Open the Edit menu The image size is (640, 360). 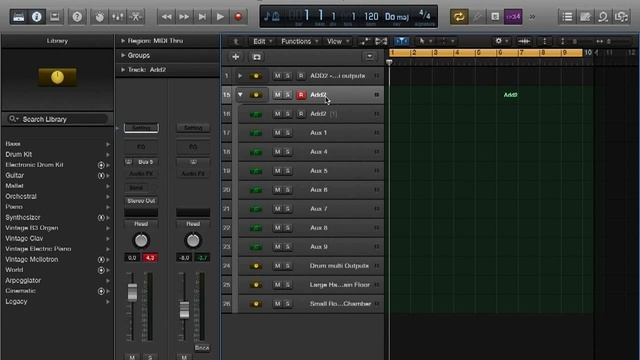(x=262, y=41)
